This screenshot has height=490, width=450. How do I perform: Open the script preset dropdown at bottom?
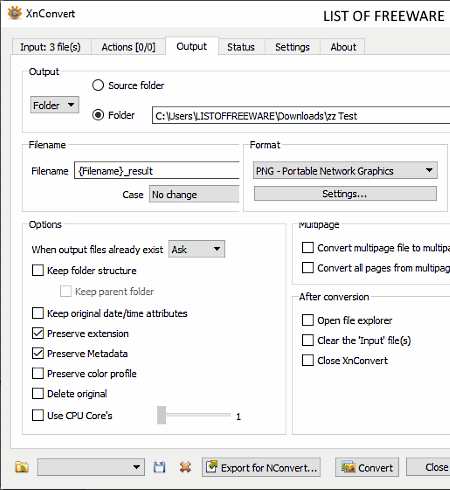pos(91,467)
